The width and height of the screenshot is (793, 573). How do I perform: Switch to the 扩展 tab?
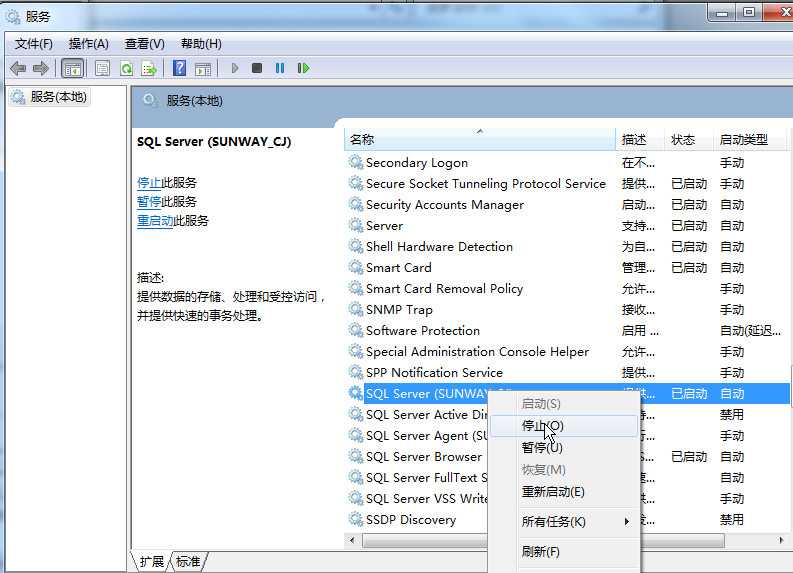click(x=151, y=561)
